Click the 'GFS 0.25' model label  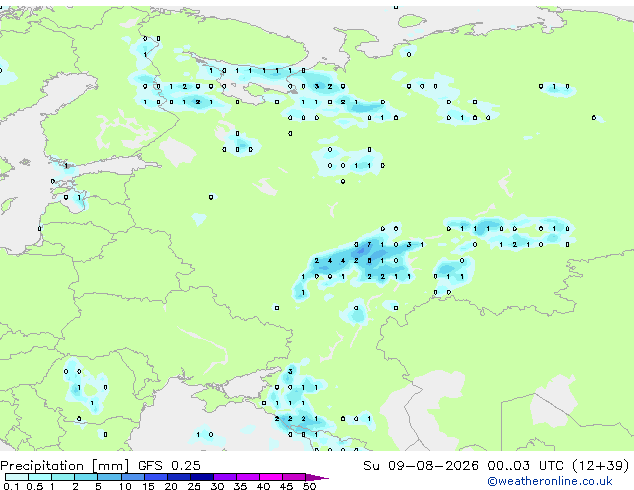click(169, 466)
